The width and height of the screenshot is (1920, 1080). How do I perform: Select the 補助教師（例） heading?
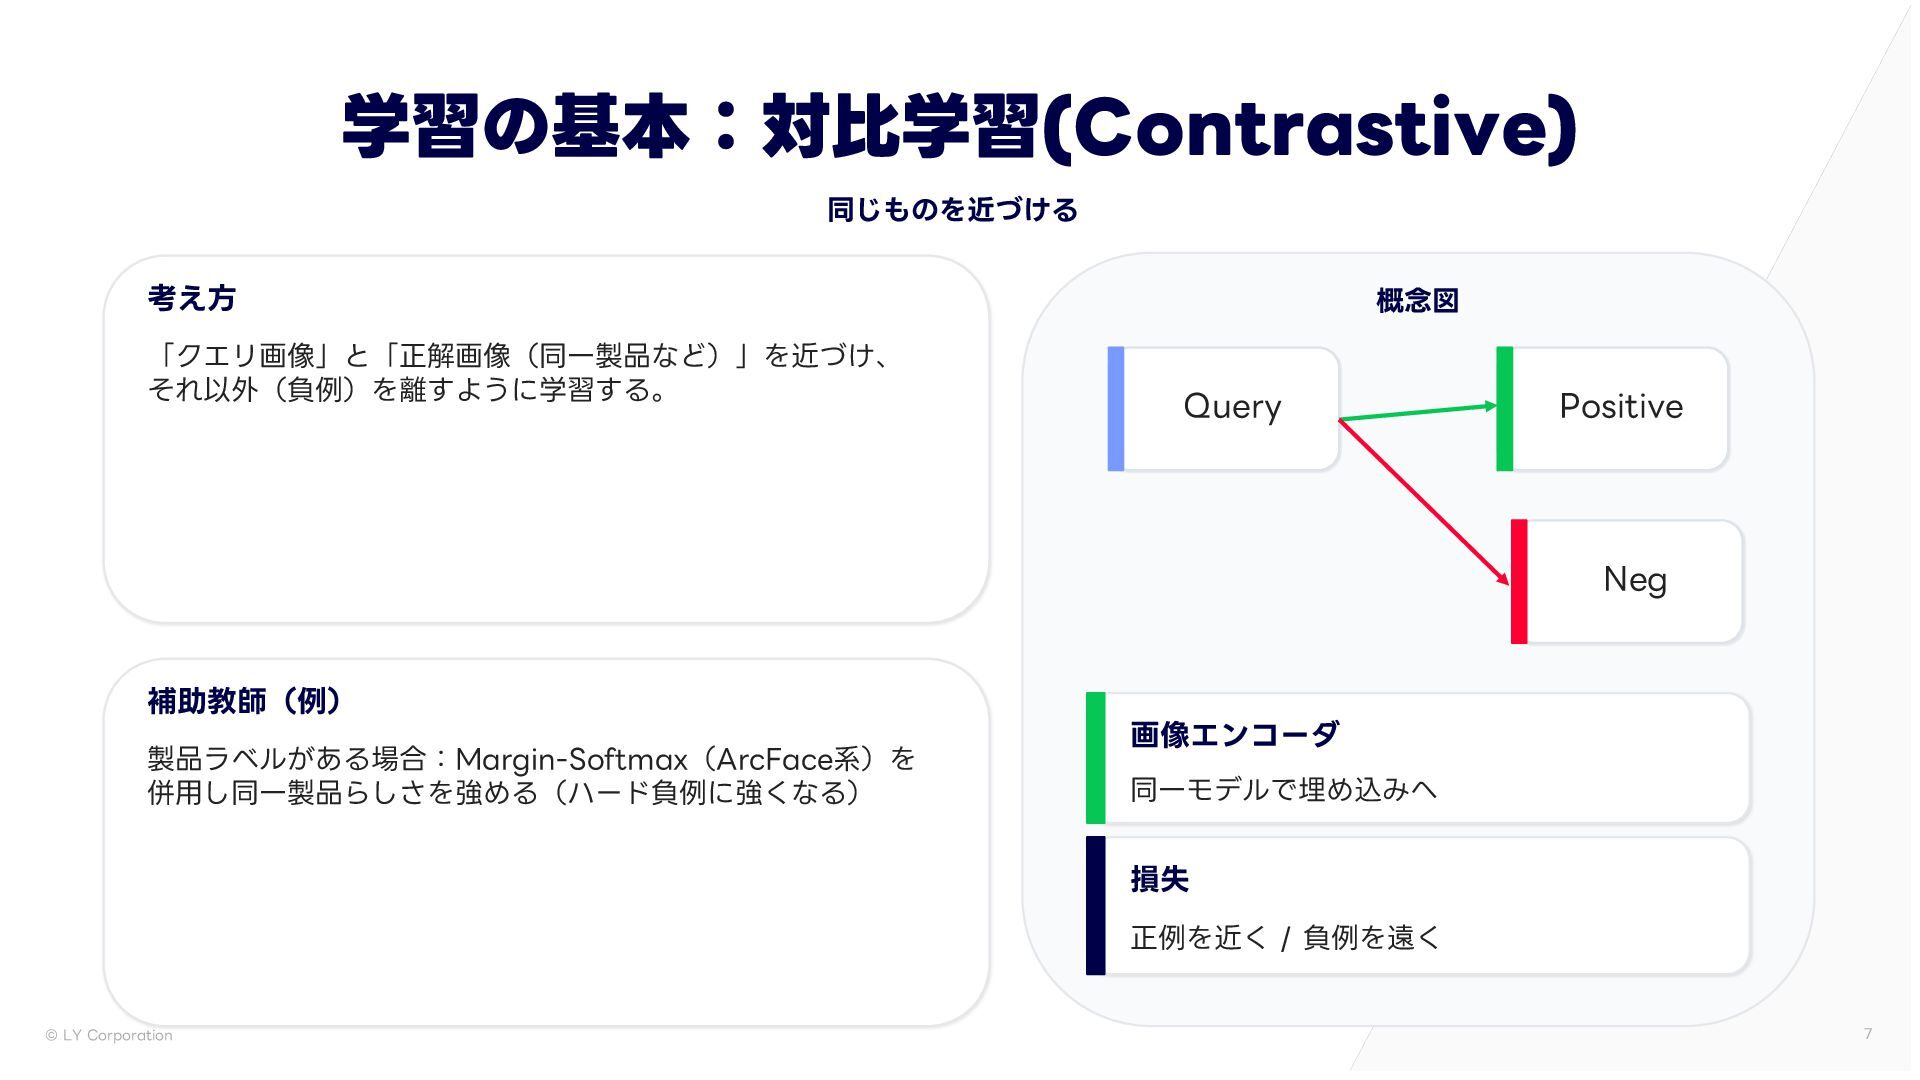click(246, 701)
